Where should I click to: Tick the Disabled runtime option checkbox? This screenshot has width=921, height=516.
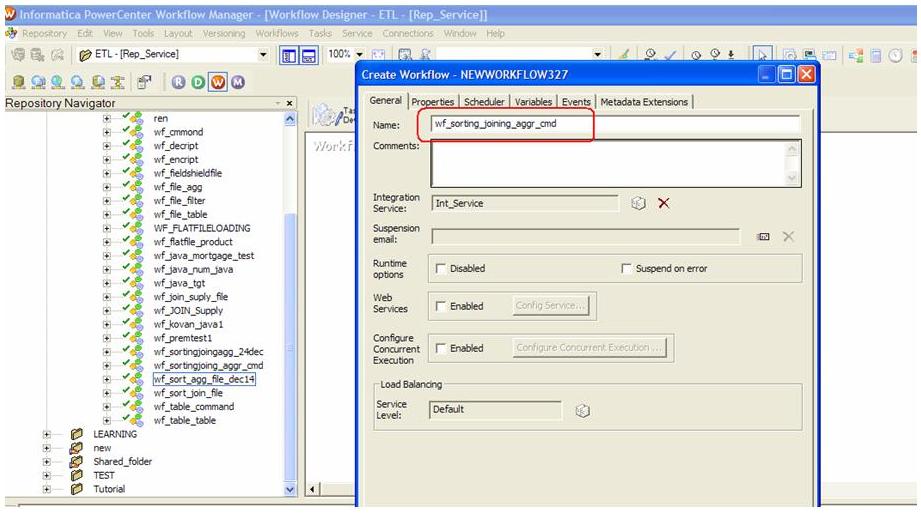coord(440,269)
